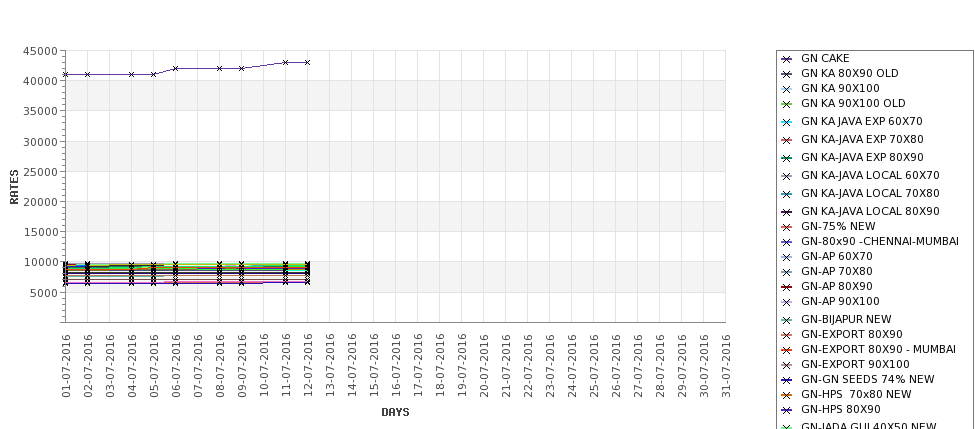Click the 22-07-2016 date axis label
The width and height of the screenshot is (975, 429).
point(528,366)
